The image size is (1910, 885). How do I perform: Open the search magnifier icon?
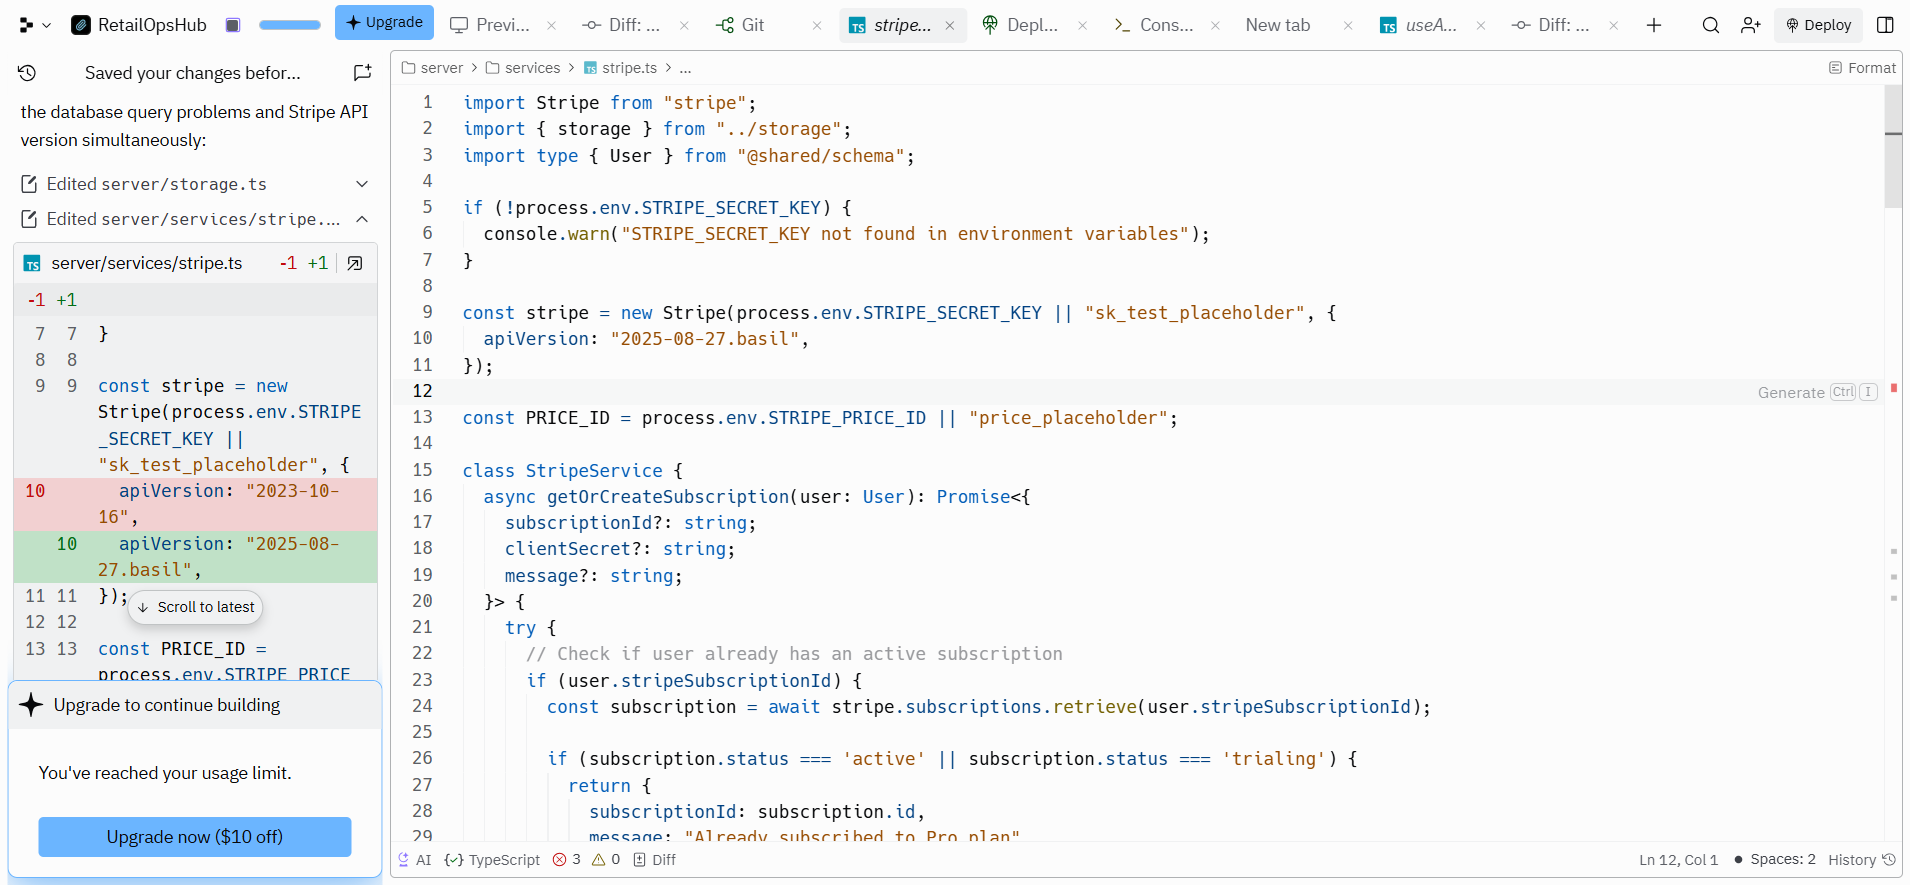point(1711,25)
